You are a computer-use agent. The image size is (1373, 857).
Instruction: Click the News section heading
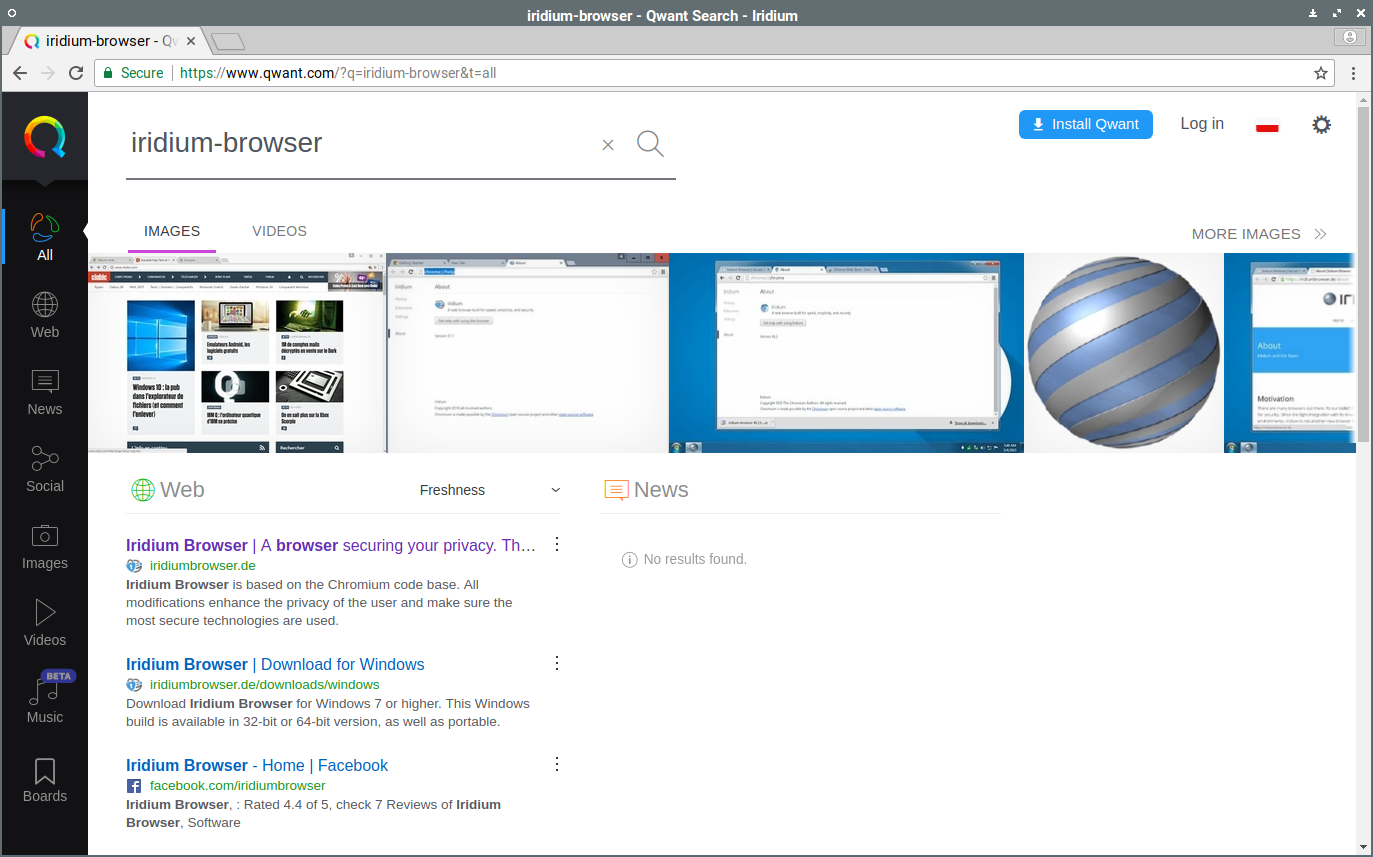tap(661, 490)
